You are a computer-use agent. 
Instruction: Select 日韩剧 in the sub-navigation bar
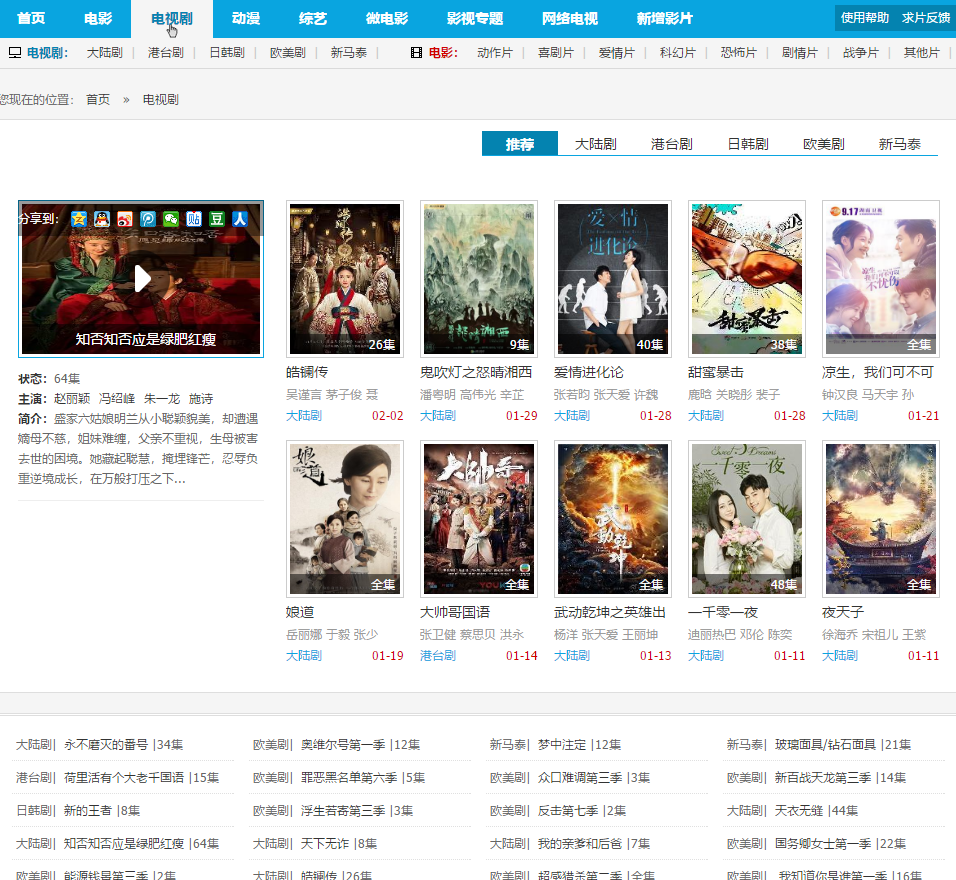pos(227,53)
